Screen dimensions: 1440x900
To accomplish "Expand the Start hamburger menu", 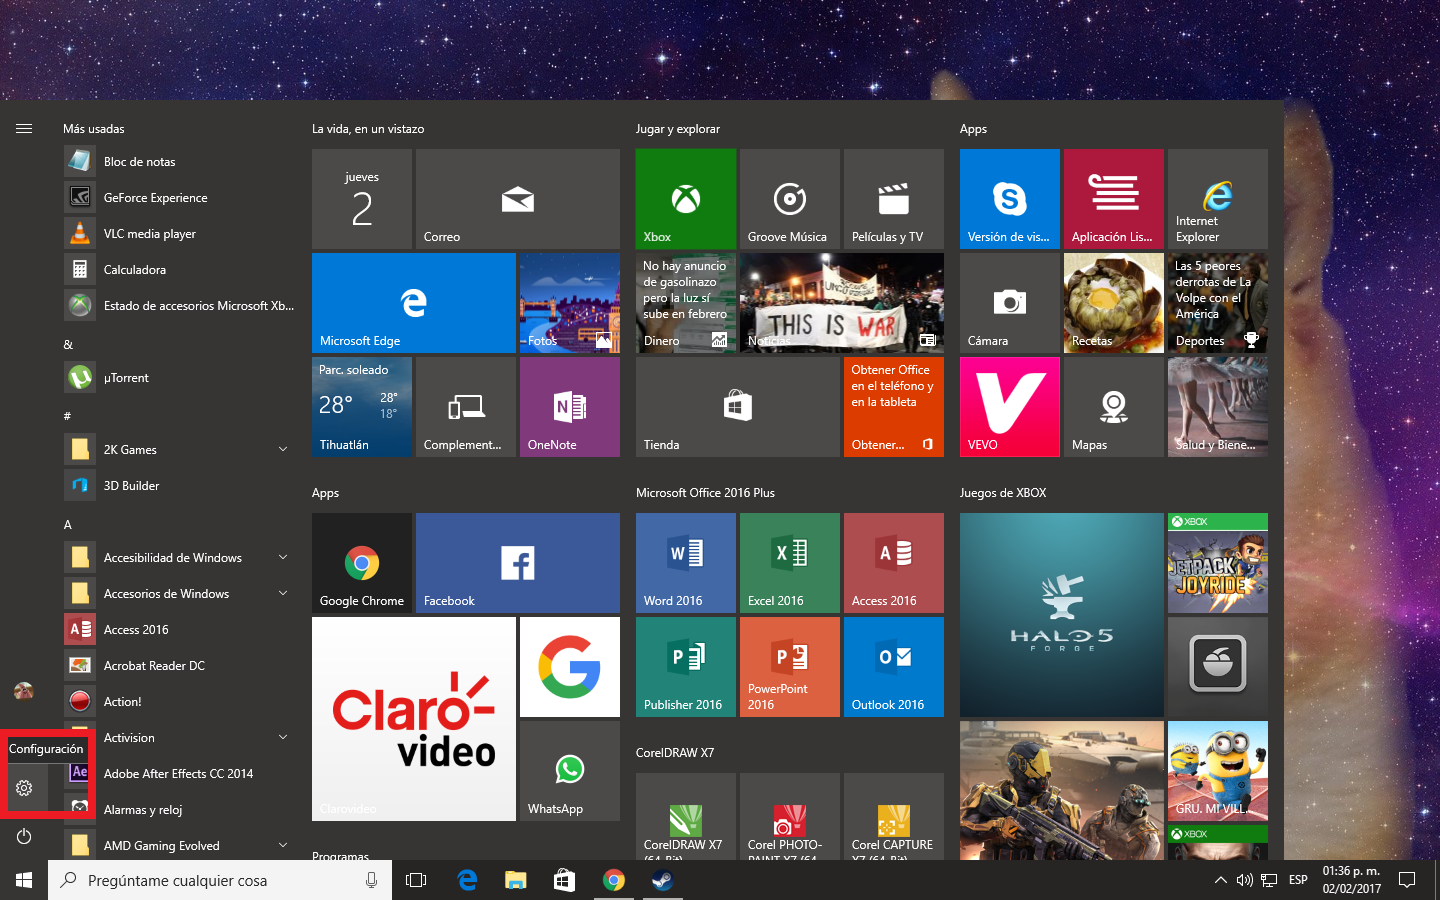I will (x=24, y=128).
